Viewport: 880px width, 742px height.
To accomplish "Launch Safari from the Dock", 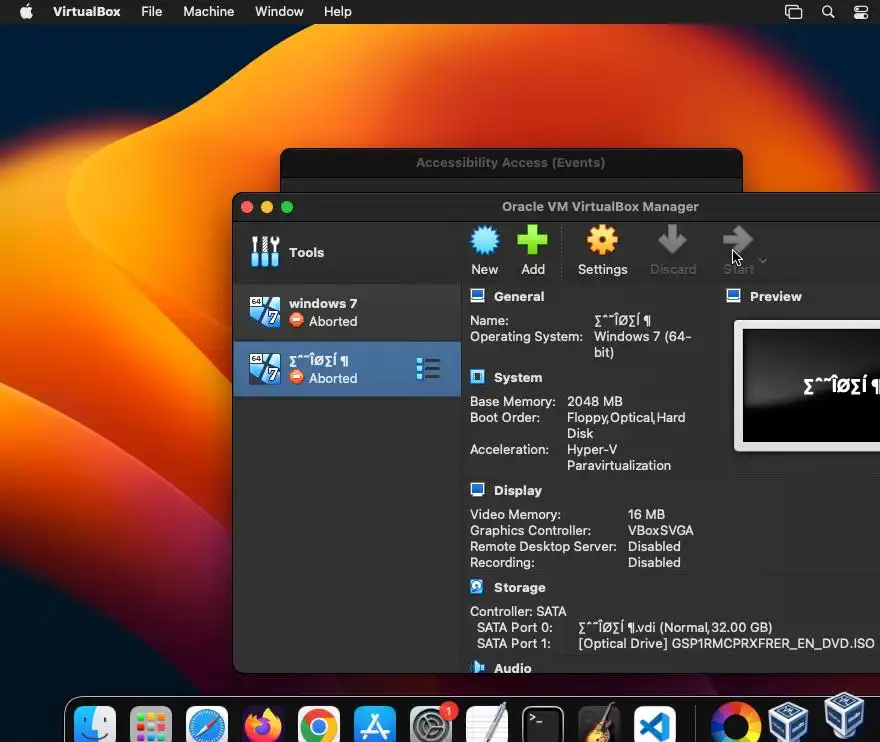I will pos(207,724).
